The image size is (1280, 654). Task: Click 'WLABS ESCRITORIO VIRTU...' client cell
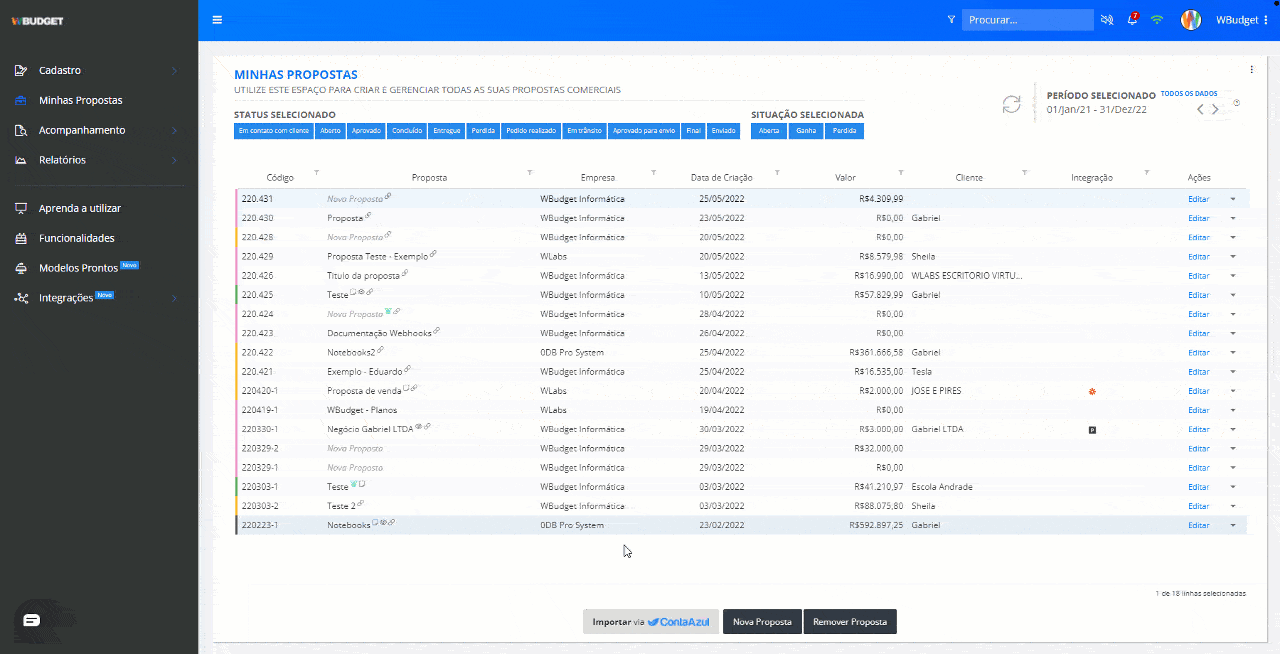[x=967, y=276]
